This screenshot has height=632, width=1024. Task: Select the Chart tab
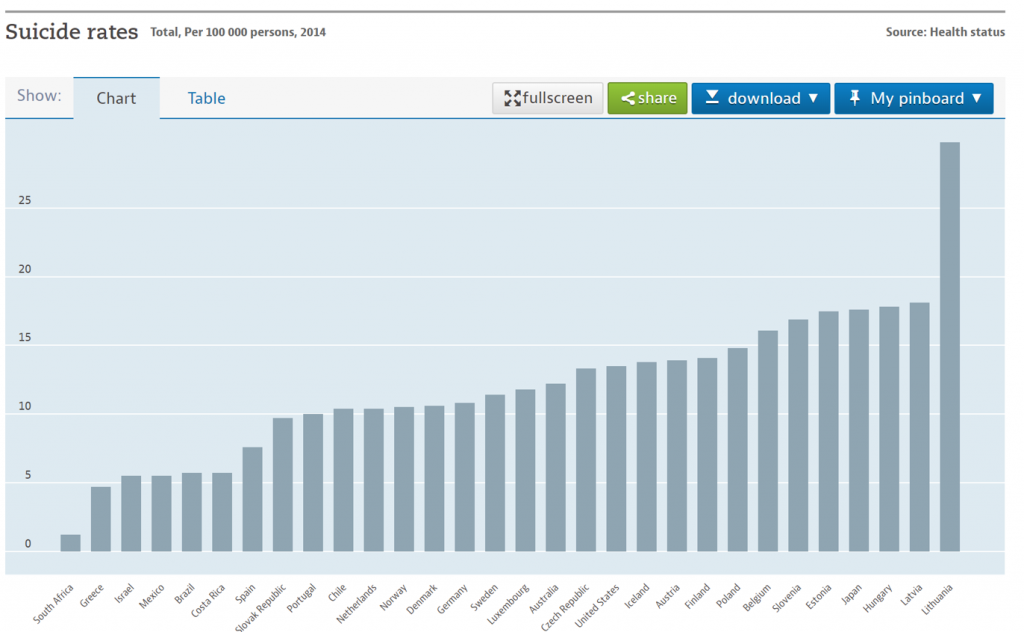pos(116,98)
